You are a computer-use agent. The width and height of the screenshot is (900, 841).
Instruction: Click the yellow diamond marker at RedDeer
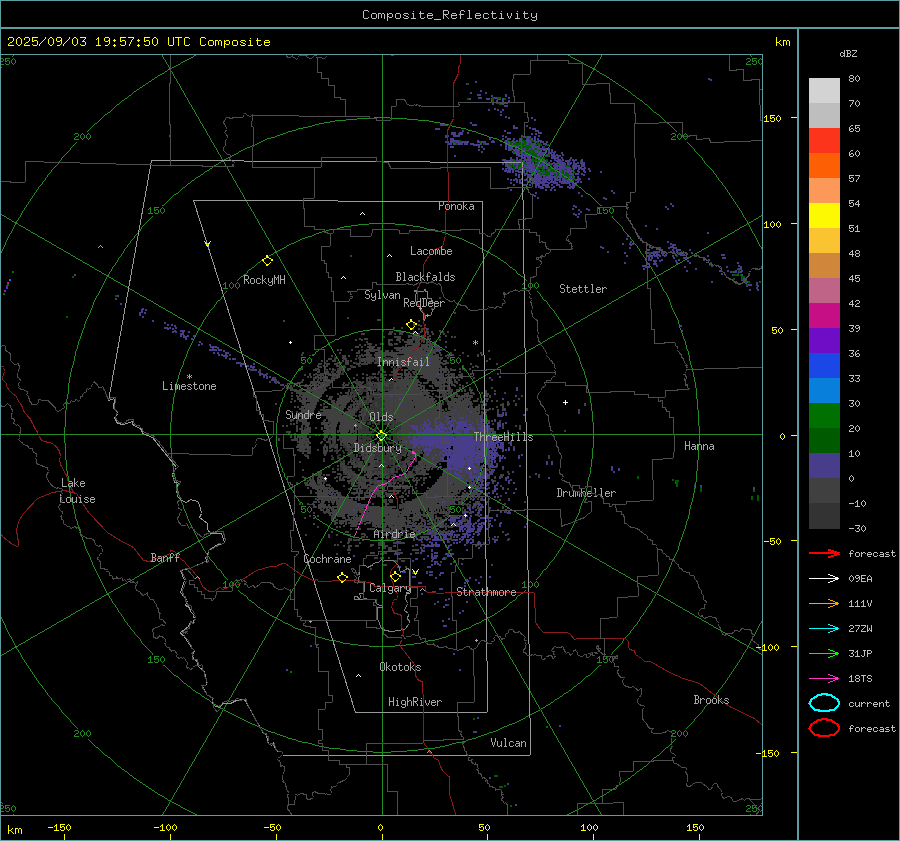[x=411, y=325]
